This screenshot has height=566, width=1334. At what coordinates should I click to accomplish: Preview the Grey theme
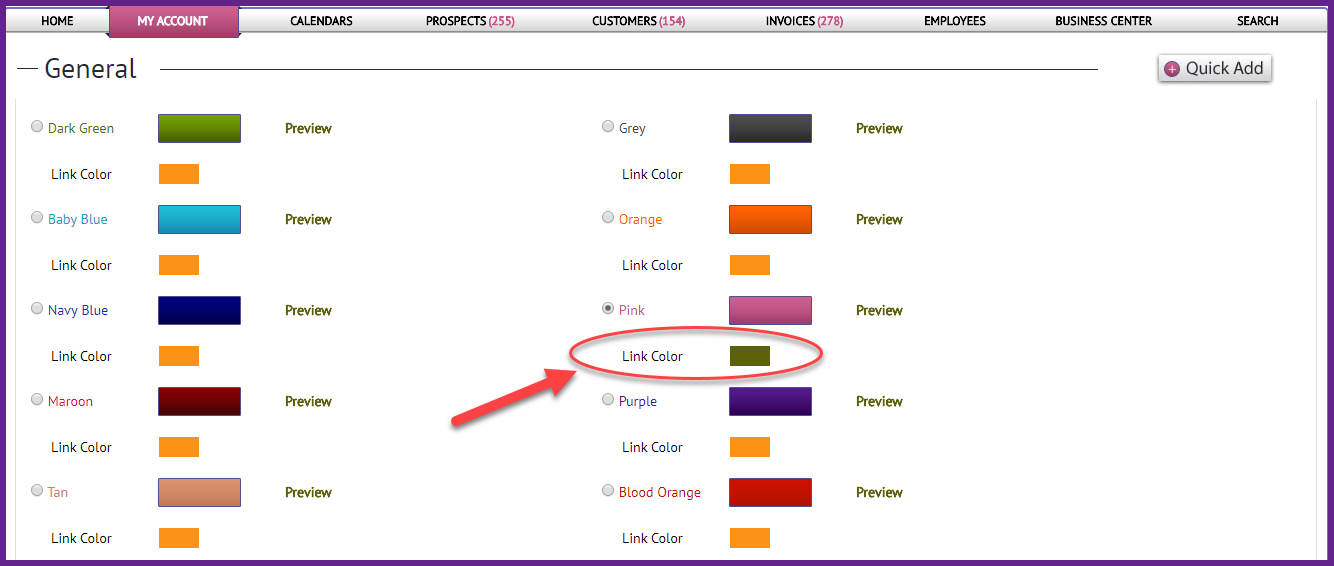pos(879,129)
